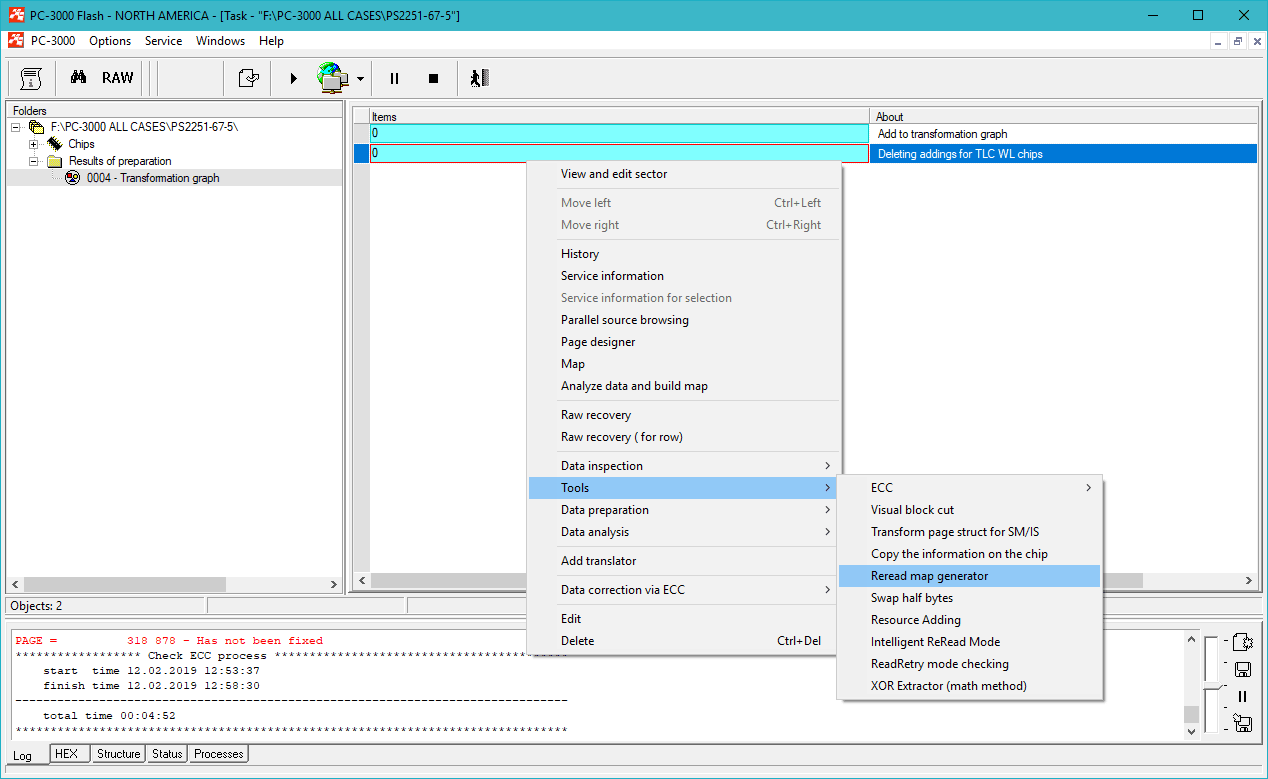Screen dimensions: 1268x779
Task: Open the Service menu
Action: point(163,41)
